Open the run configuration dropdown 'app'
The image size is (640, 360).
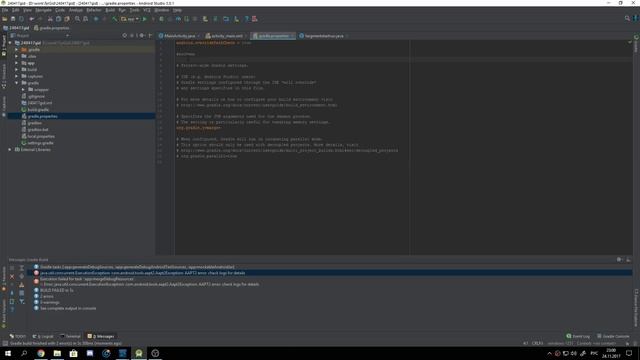click(x=130, y=19)
